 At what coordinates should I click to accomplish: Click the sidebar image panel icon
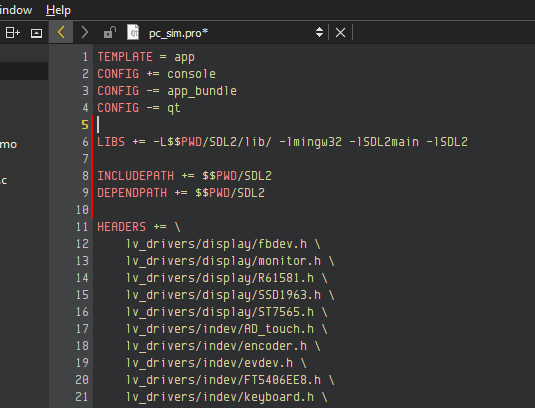point(37,33)
